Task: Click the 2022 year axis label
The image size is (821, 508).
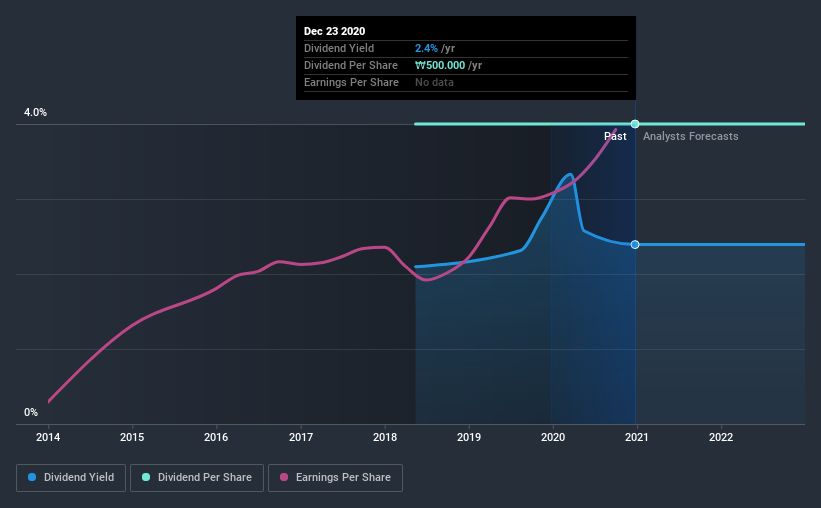Action: [x=721, y=437]
